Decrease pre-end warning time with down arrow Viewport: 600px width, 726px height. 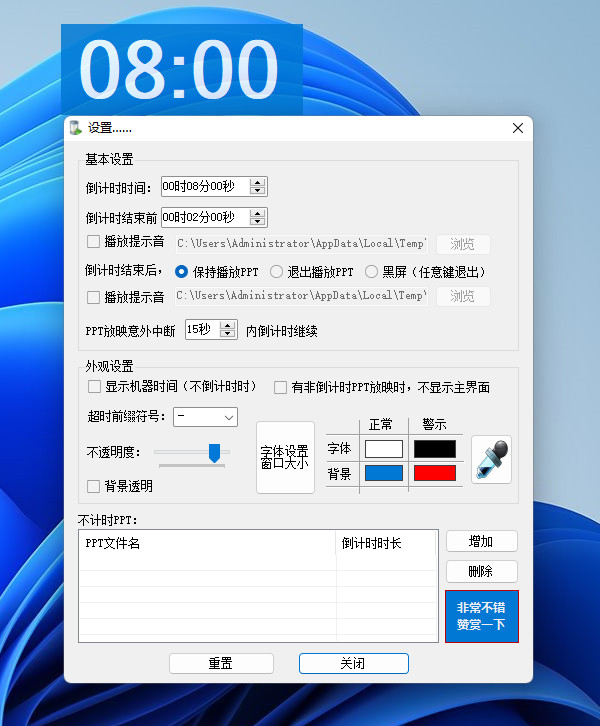point(258,222)
